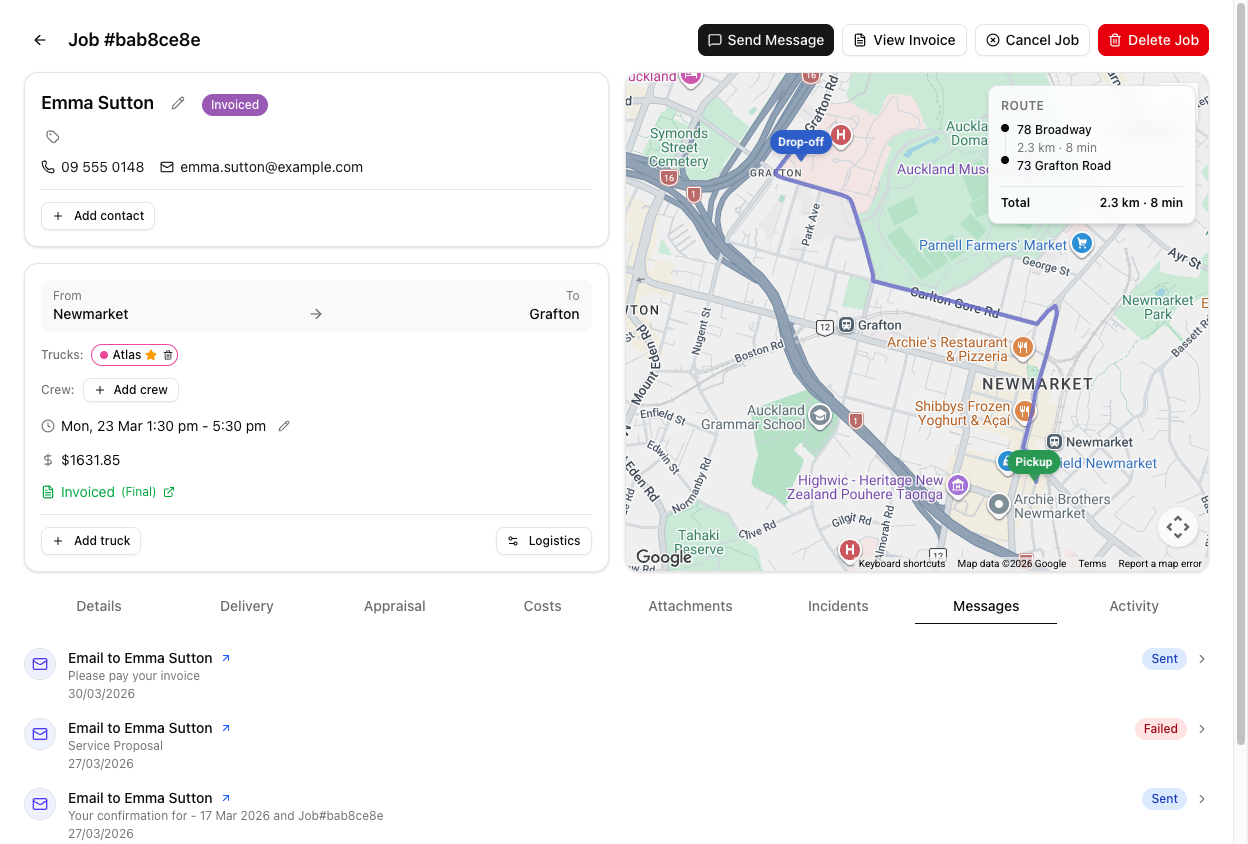
Task: Click the Add truck button
Action: coord(91,541)
